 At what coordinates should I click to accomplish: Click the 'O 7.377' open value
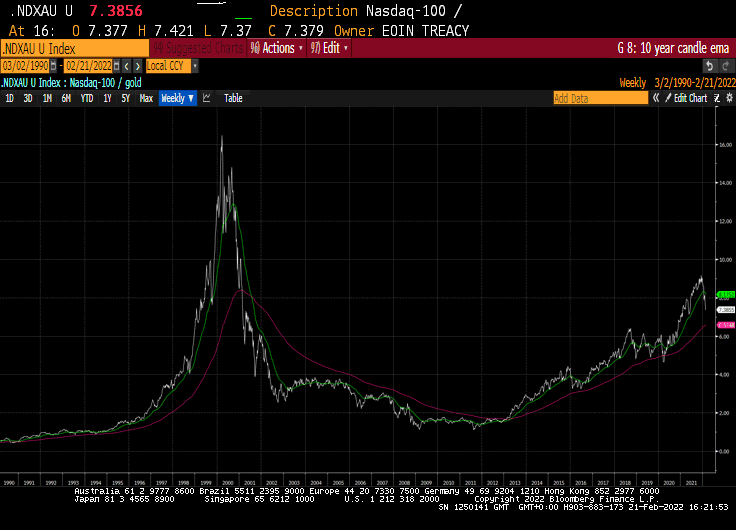[x=100, y=31]
